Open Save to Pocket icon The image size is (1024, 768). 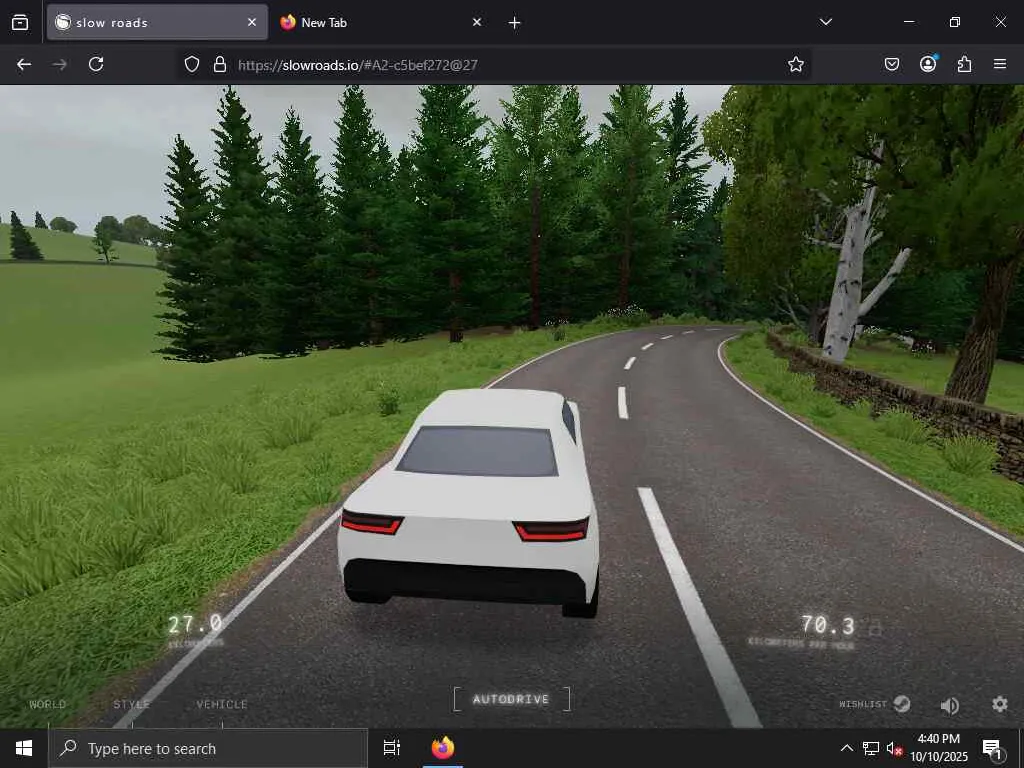[x=892, y=64]
